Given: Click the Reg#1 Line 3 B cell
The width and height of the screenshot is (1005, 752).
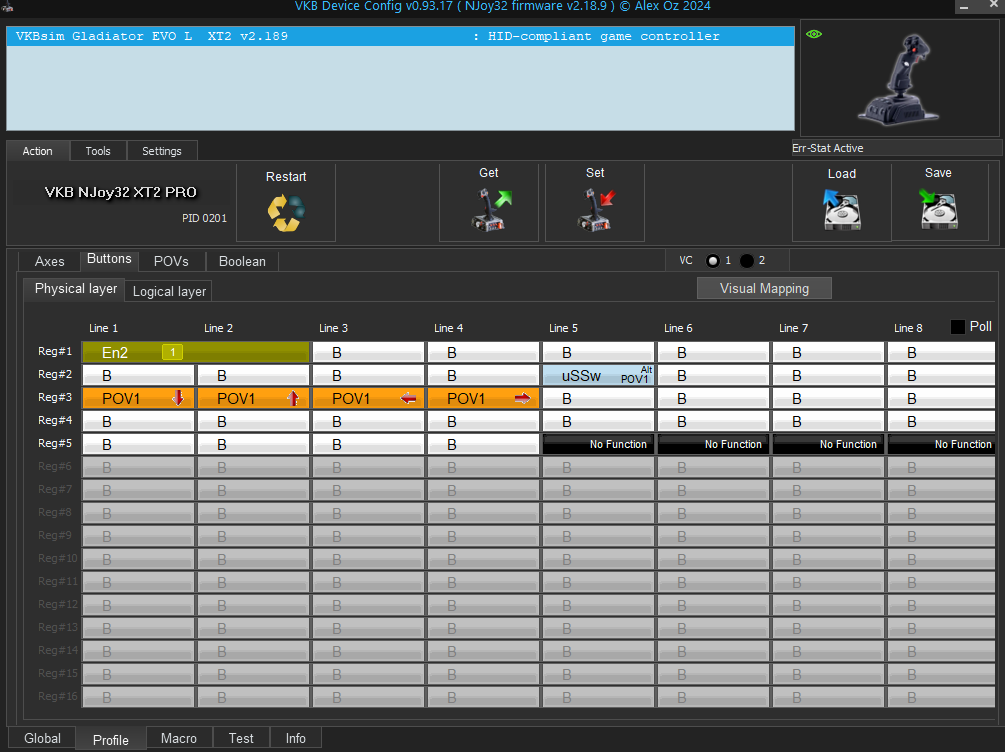Looking at the screenshot, I should pos(369,352).
